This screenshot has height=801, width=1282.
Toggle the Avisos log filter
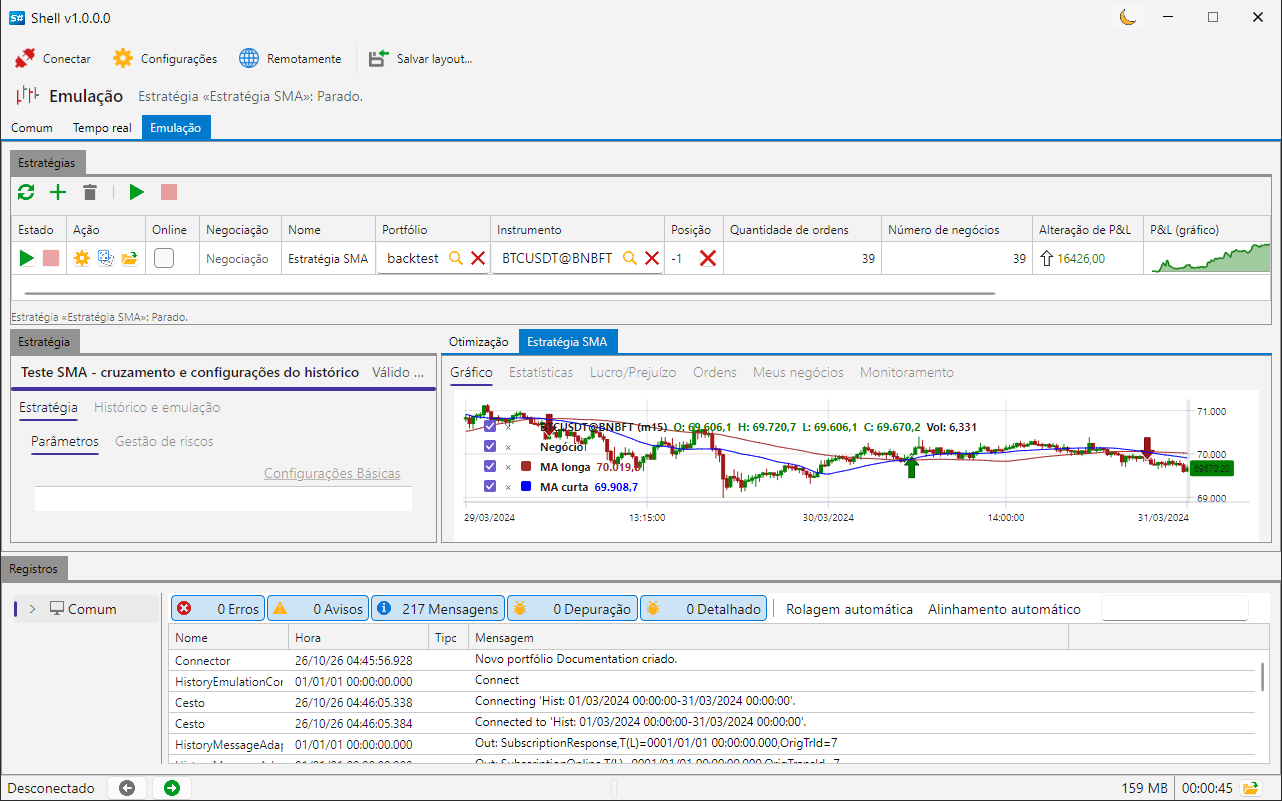click(x=317, y=608)
